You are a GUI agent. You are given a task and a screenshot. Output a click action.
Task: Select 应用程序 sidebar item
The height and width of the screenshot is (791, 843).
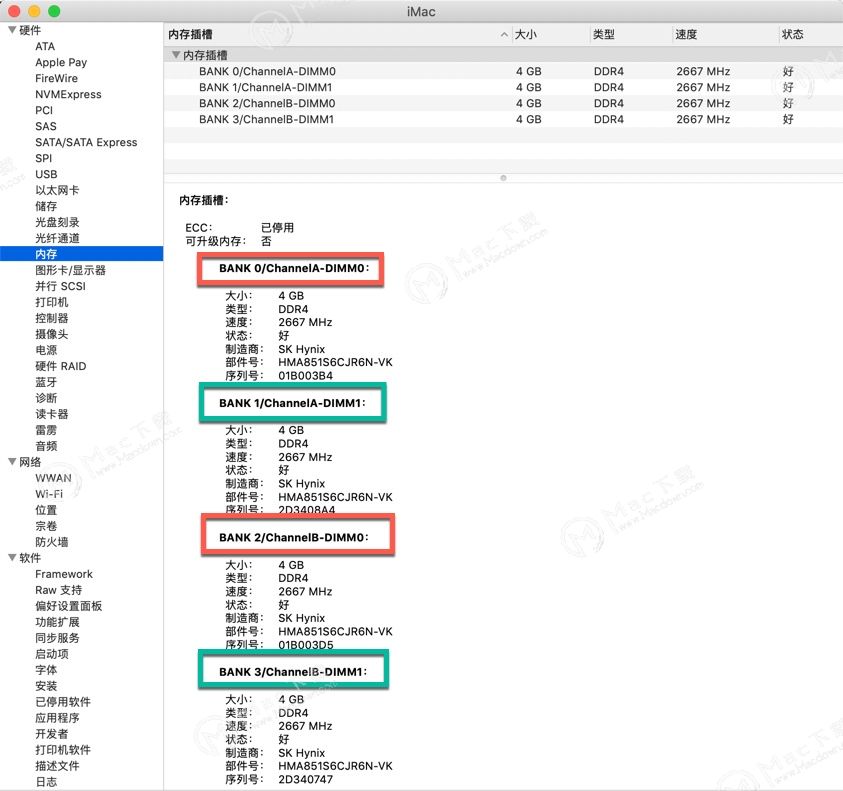57,718
